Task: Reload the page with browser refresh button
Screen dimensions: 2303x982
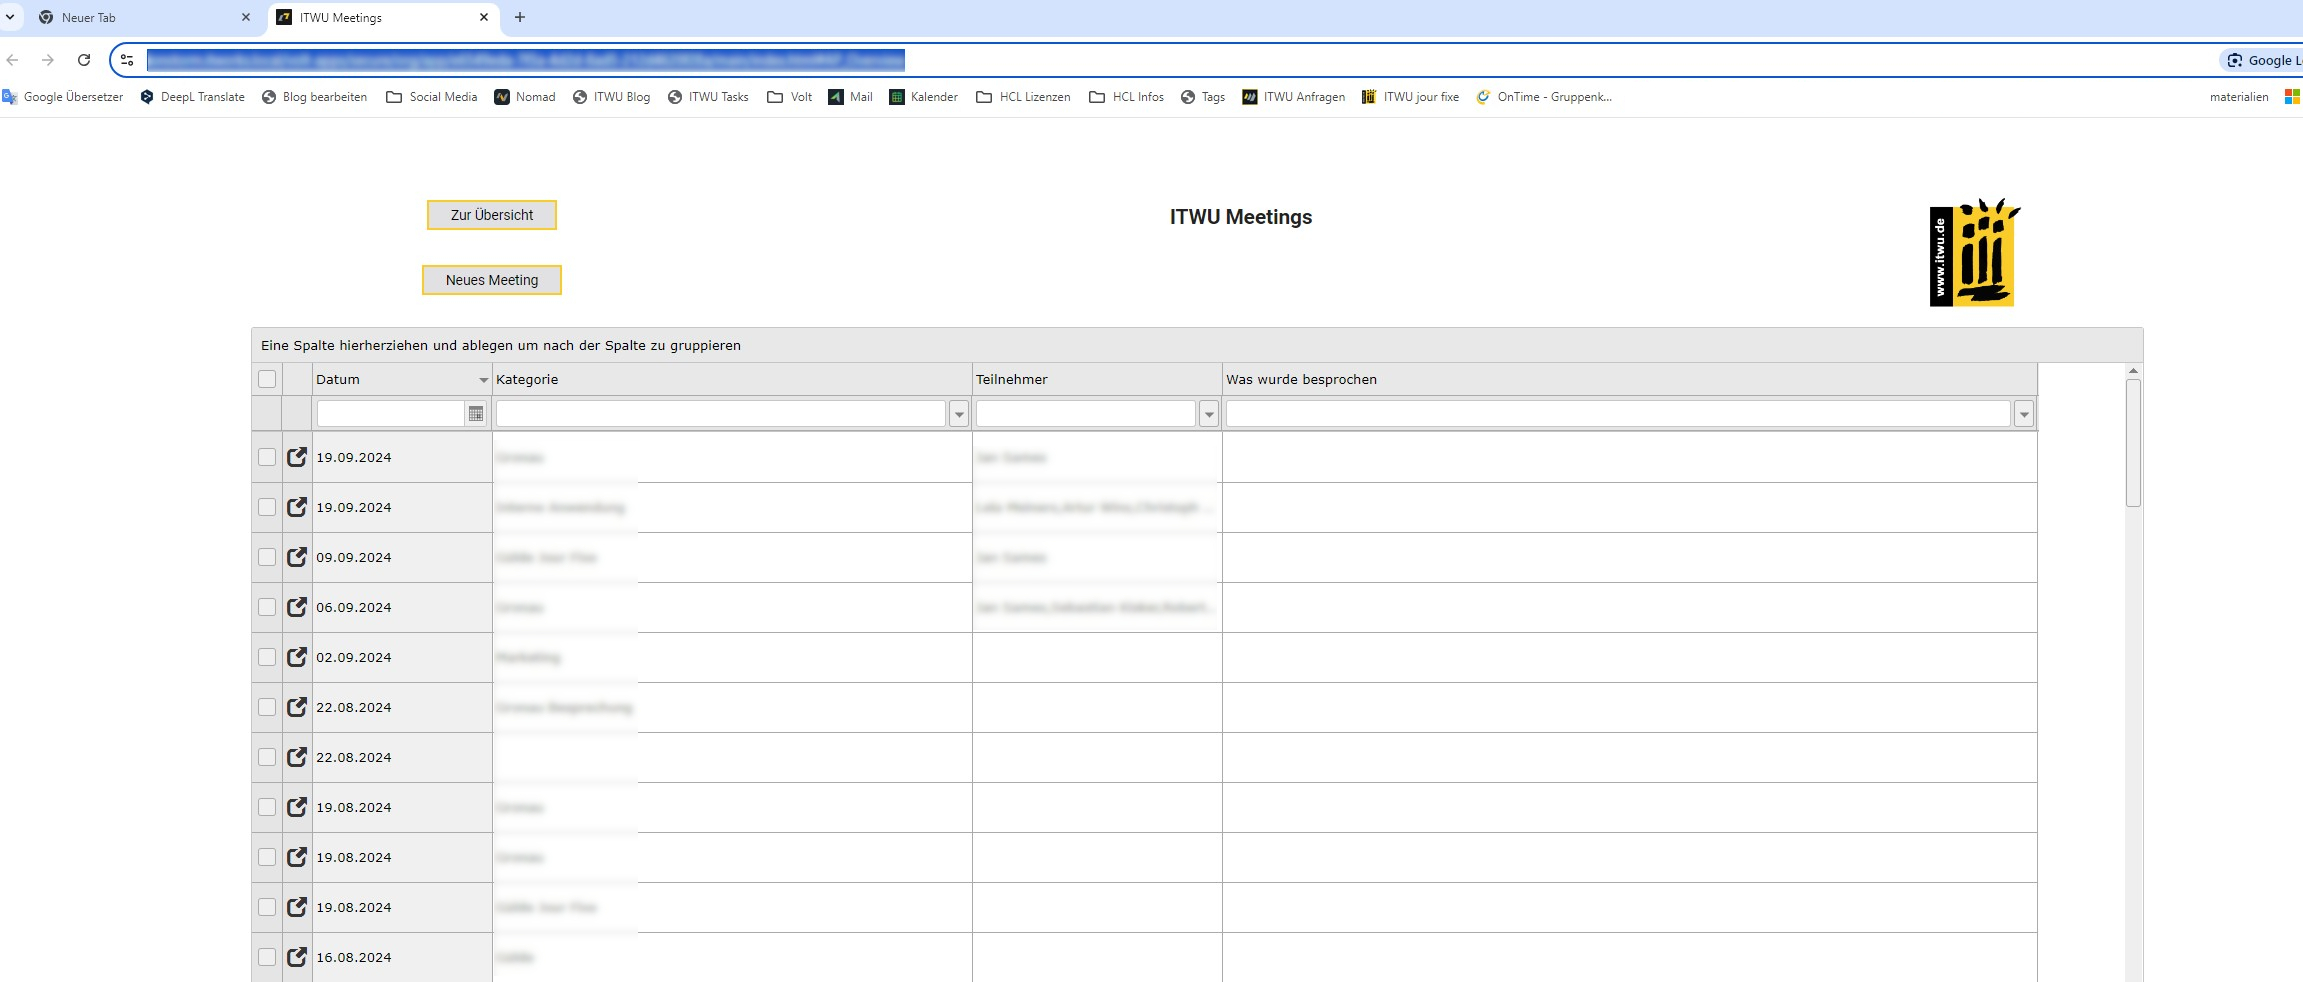Action: coord(84,60)
